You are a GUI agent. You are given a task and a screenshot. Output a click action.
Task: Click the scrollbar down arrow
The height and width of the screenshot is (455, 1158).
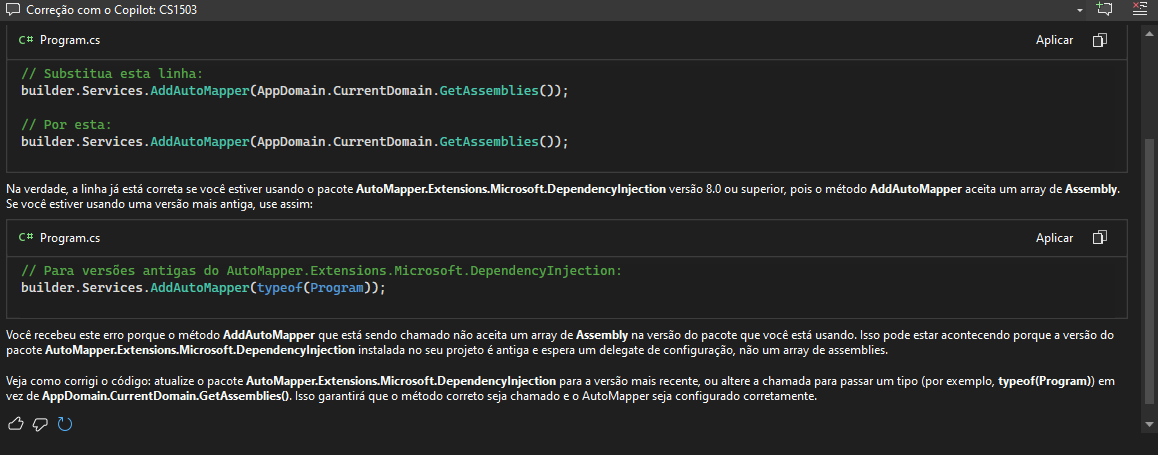tap(1149, 425)
